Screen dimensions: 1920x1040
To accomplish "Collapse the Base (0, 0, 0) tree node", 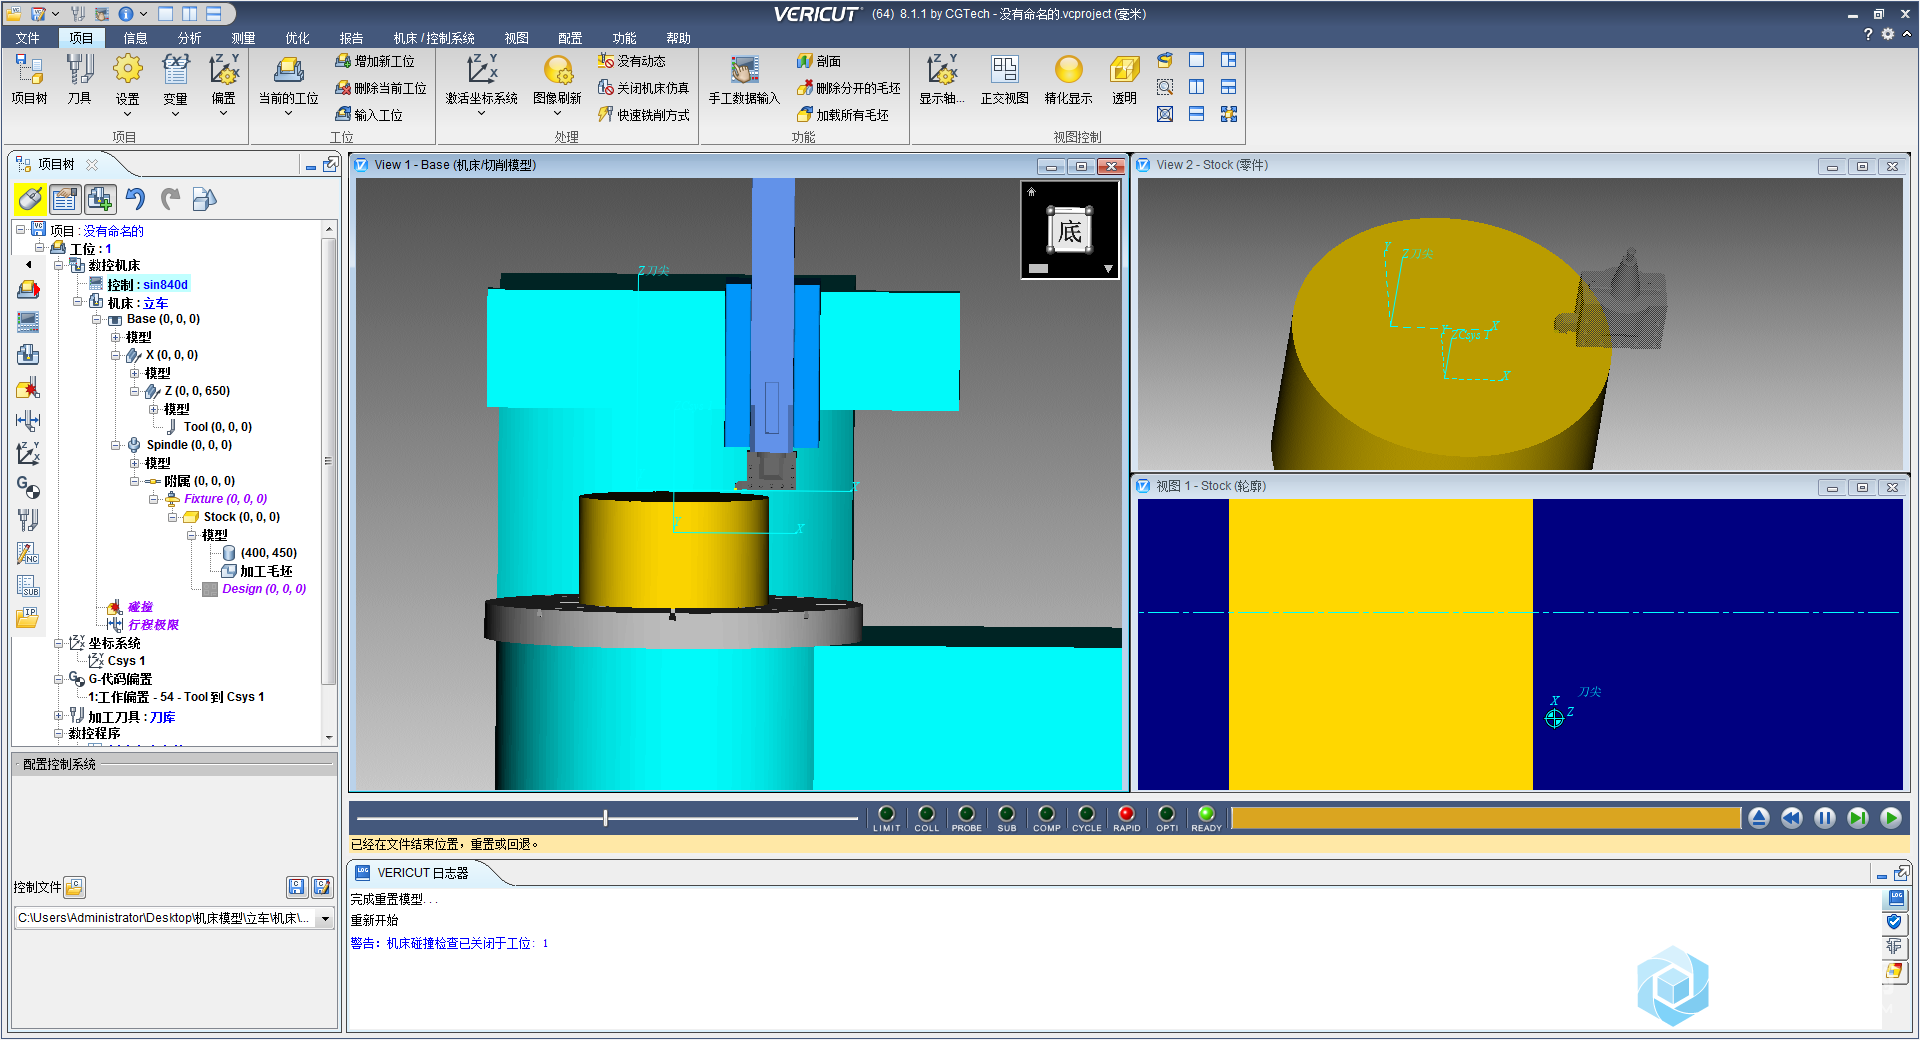I will (x=97, y=320).
